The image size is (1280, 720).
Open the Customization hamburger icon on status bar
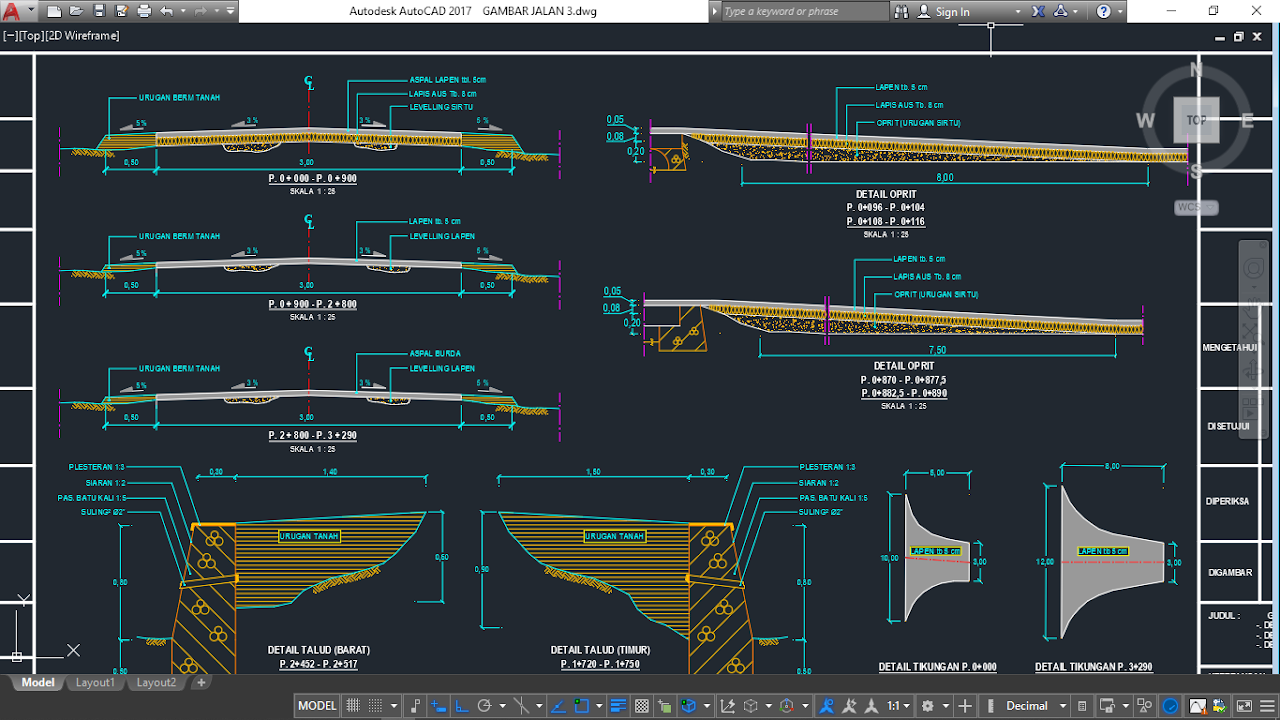[1266, 705]
